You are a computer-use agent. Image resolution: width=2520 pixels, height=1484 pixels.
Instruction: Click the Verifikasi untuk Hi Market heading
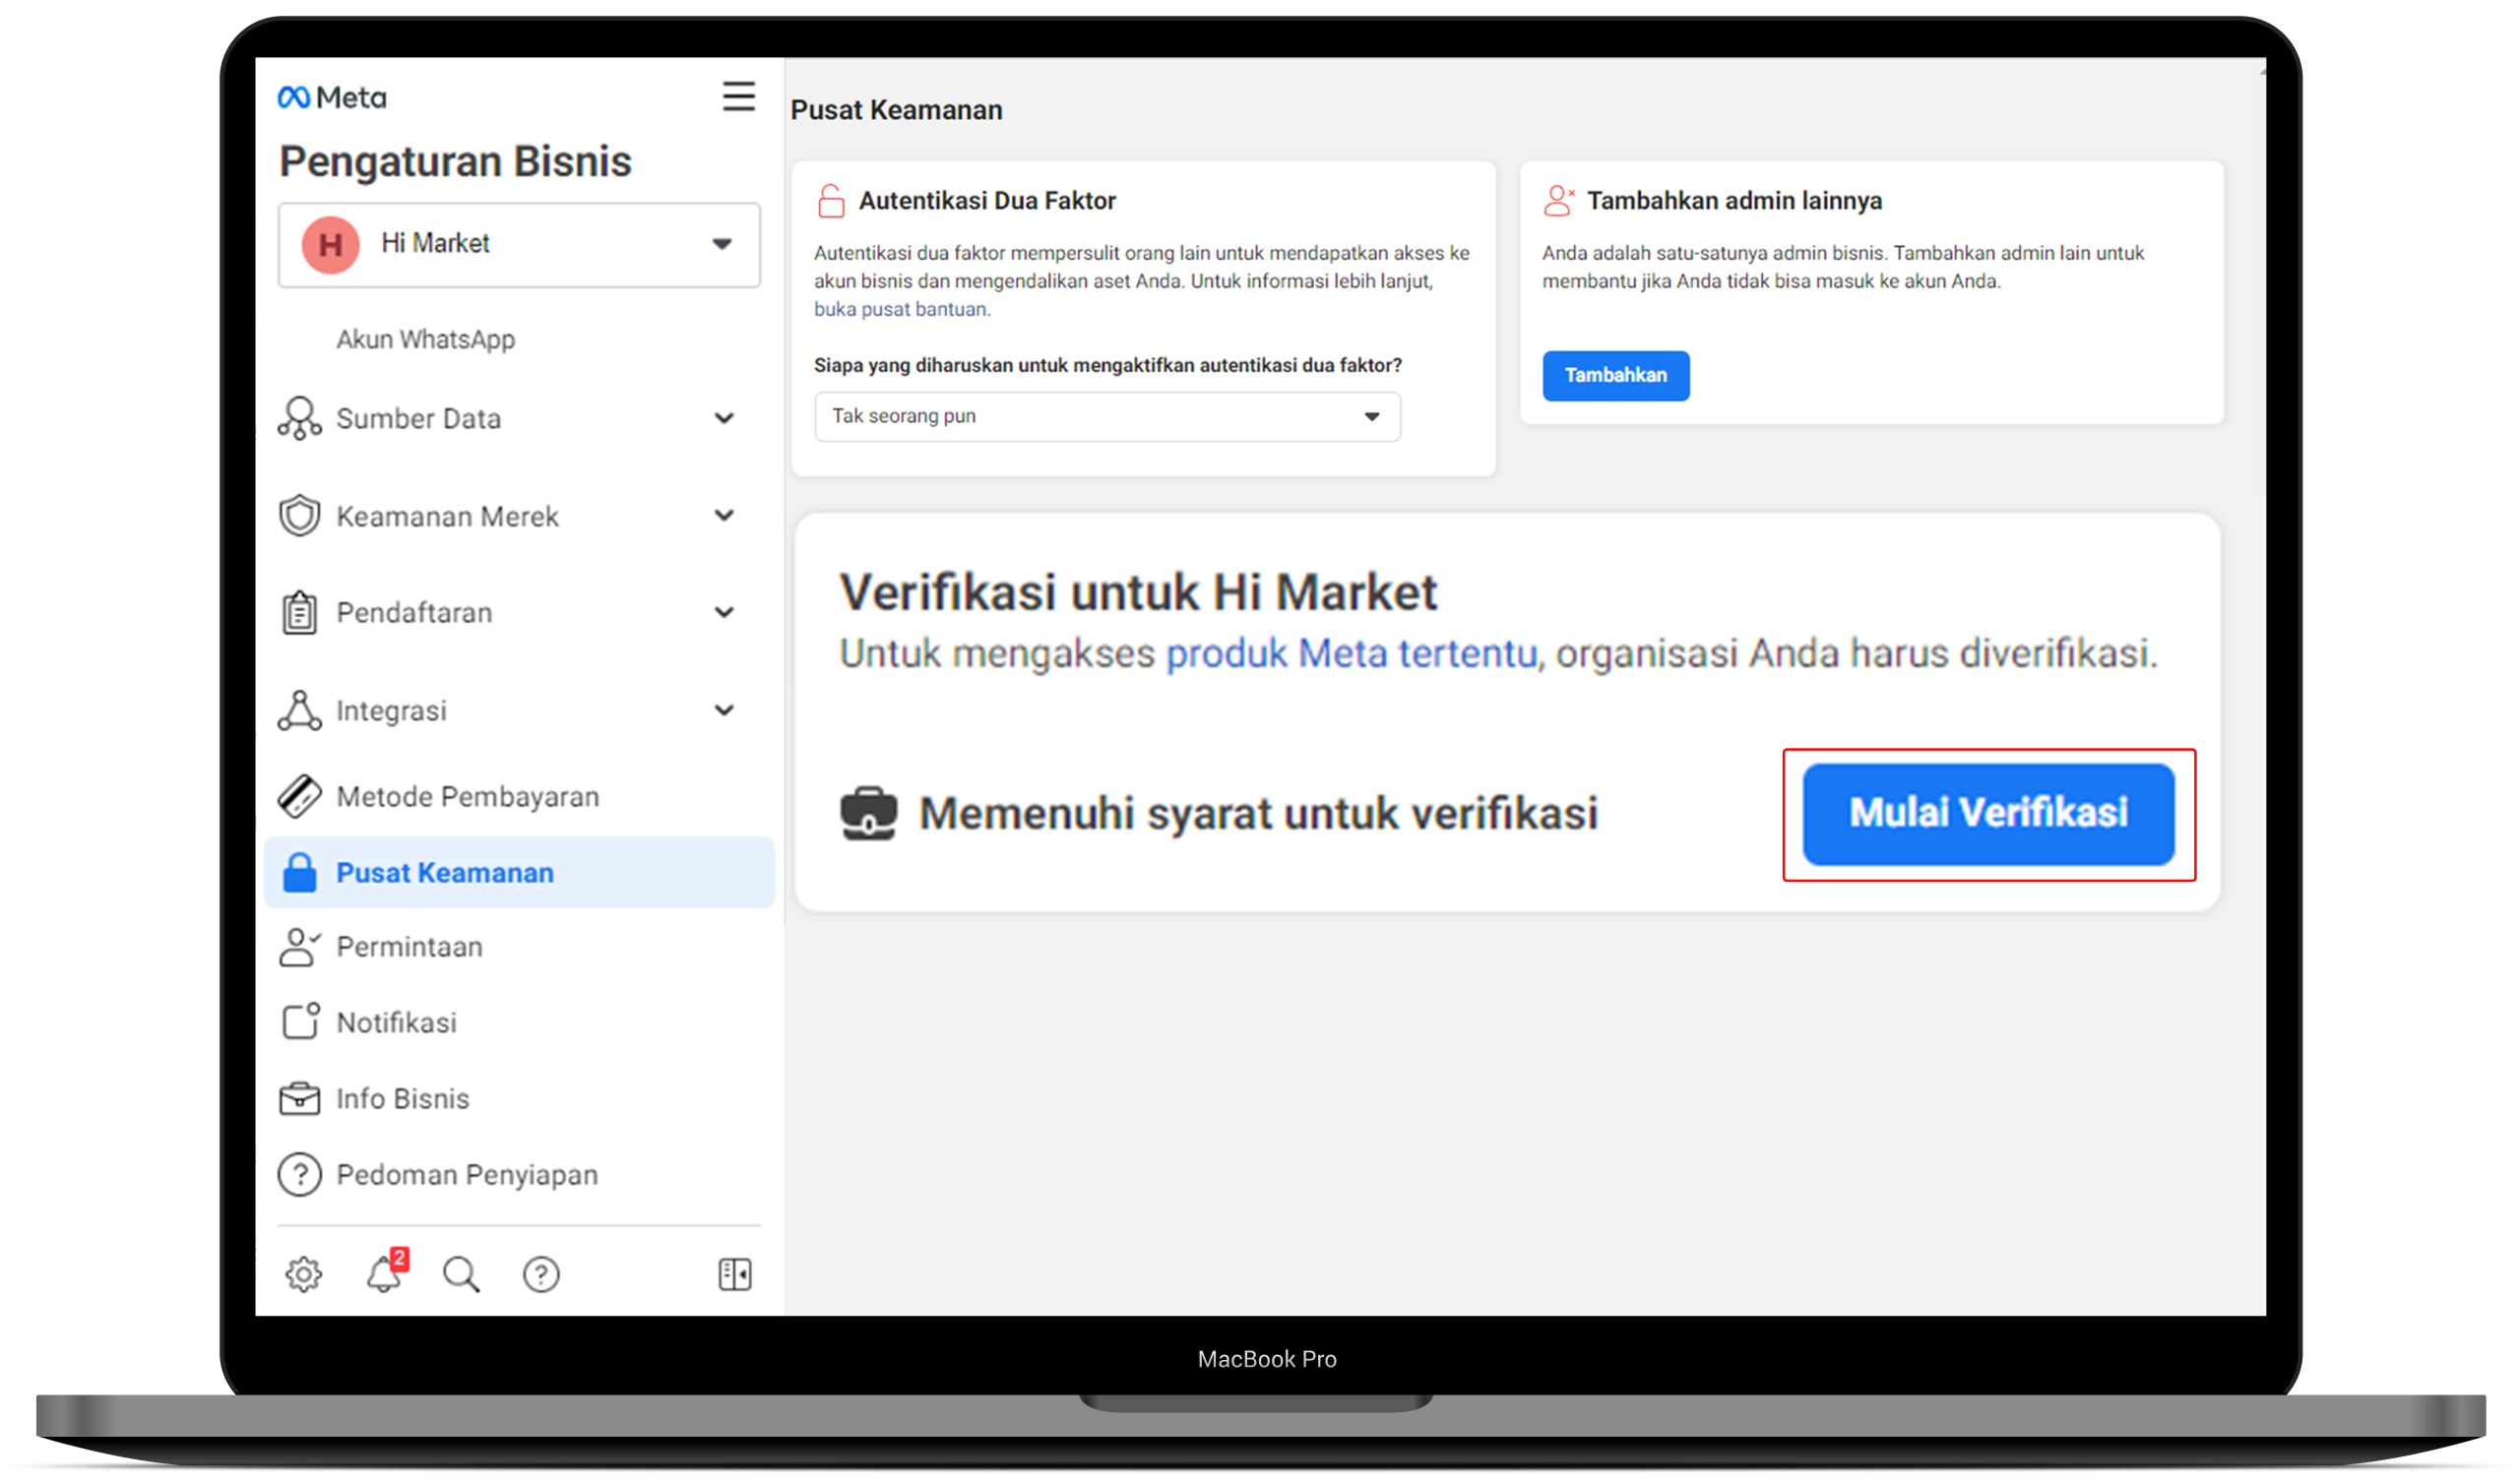pos(1137,592)
